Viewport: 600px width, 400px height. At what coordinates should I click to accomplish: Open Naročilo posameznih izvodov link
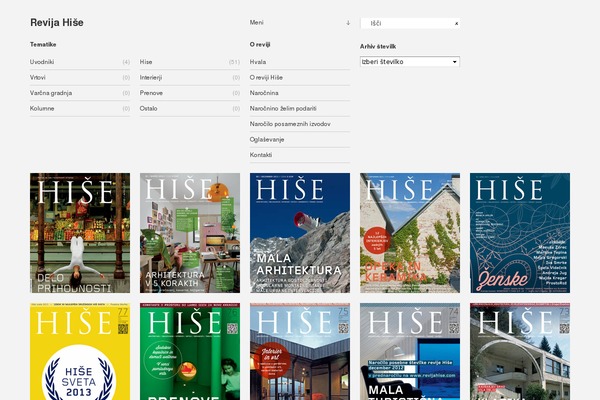click(x=300, y=124)
